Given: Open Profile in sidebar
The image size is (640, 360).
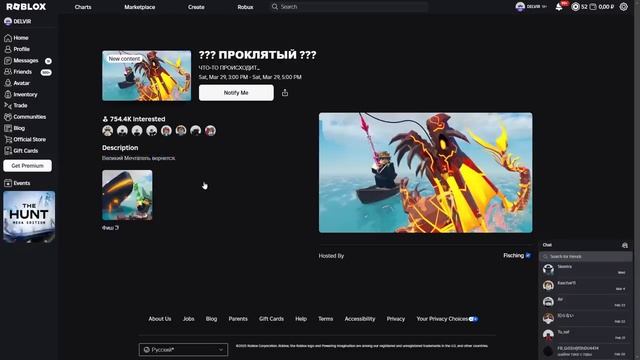Looking at the screenshot, I should [17, 49].
